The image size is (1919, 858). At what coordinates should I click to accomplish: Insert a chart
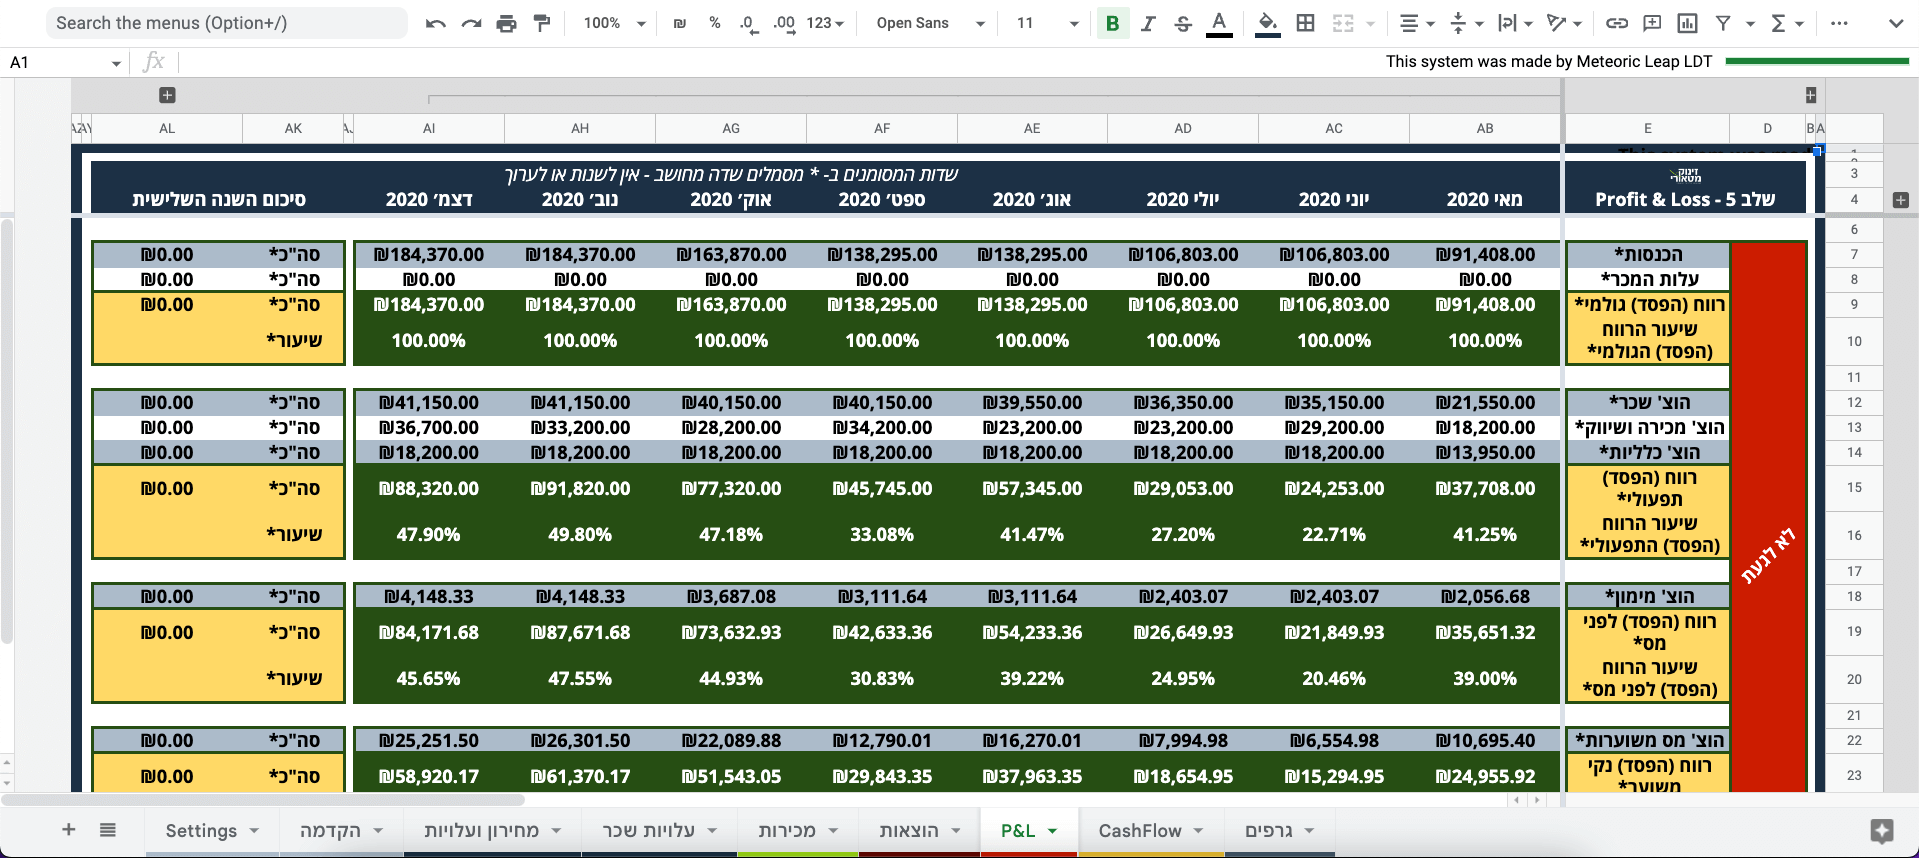click(1687, 23)
